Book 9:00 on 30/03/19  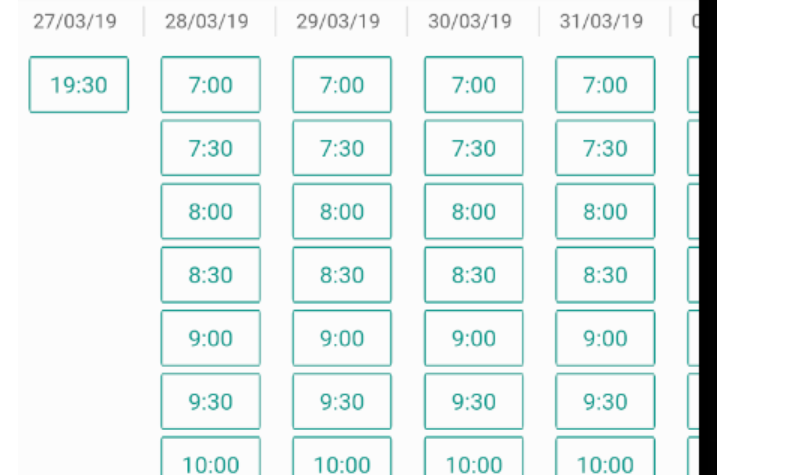coord(474,338)
